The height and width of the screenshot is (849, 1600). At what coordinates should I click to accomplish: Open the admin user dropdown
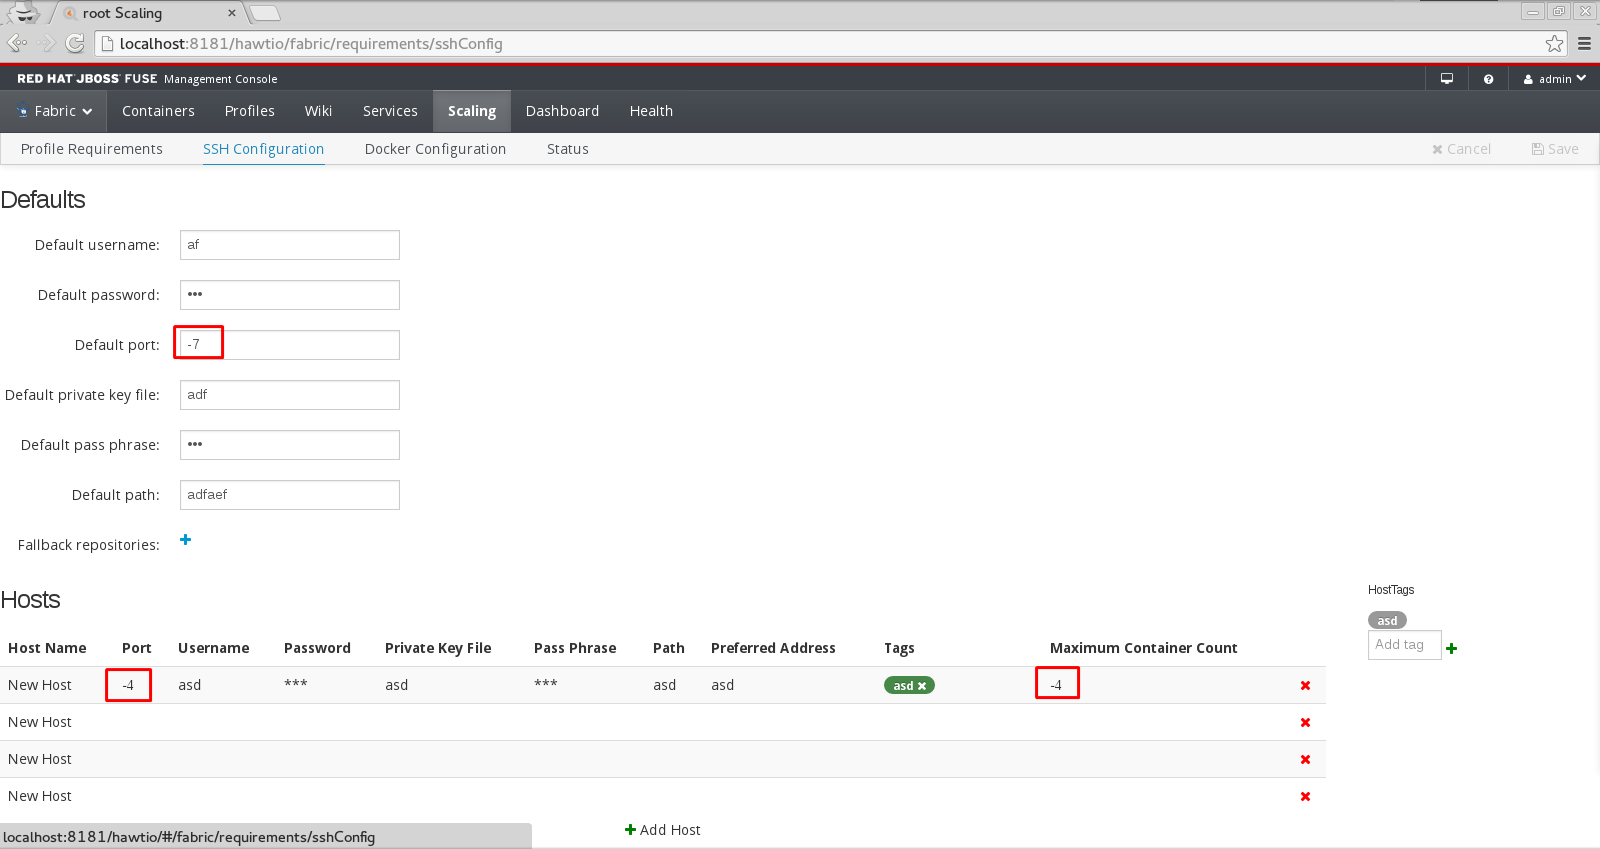point(1555,79)
